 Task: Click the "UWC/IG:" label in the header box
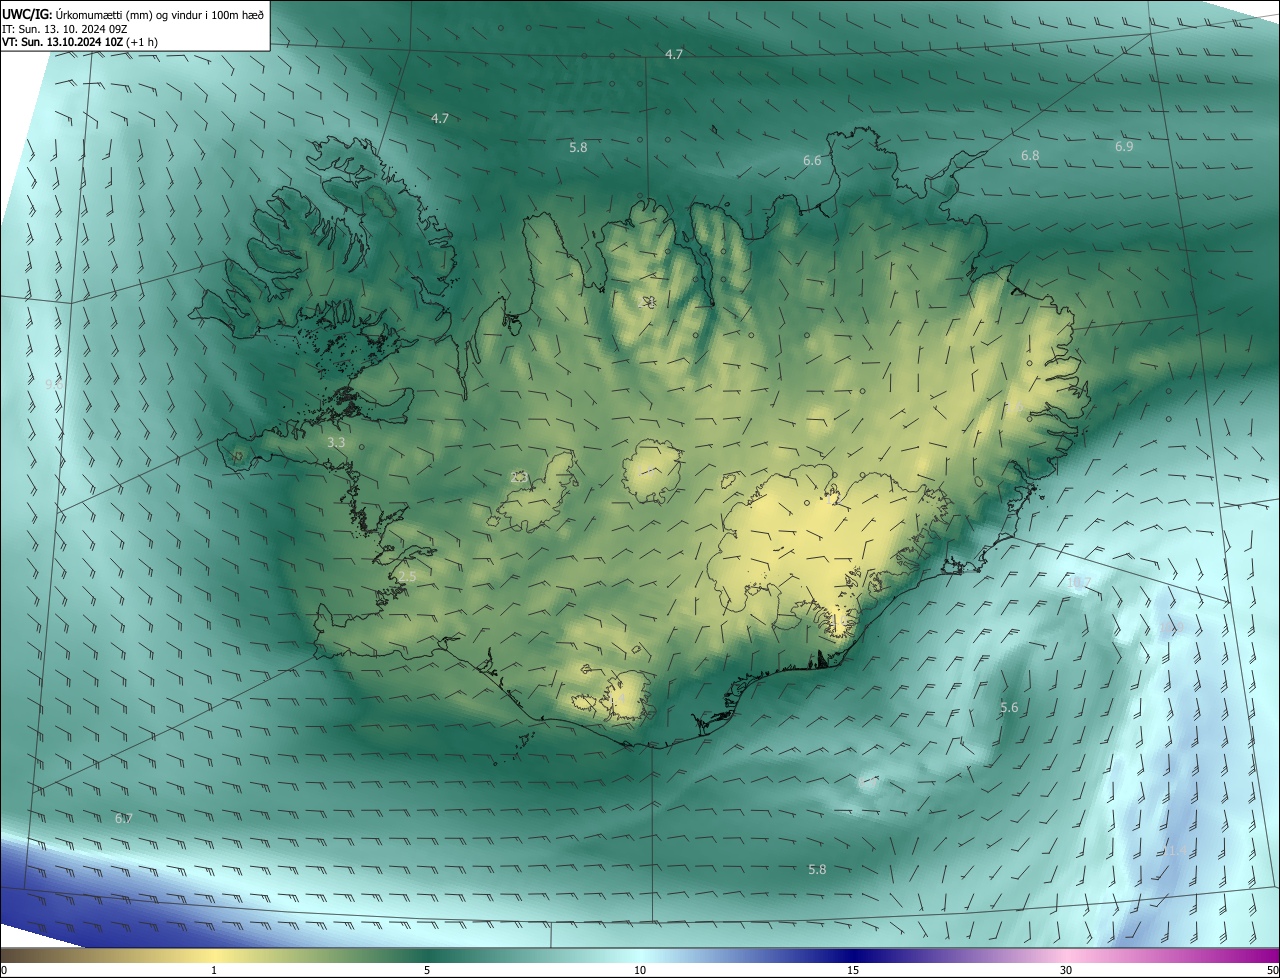pyautogui.click(x=27, y=14)
